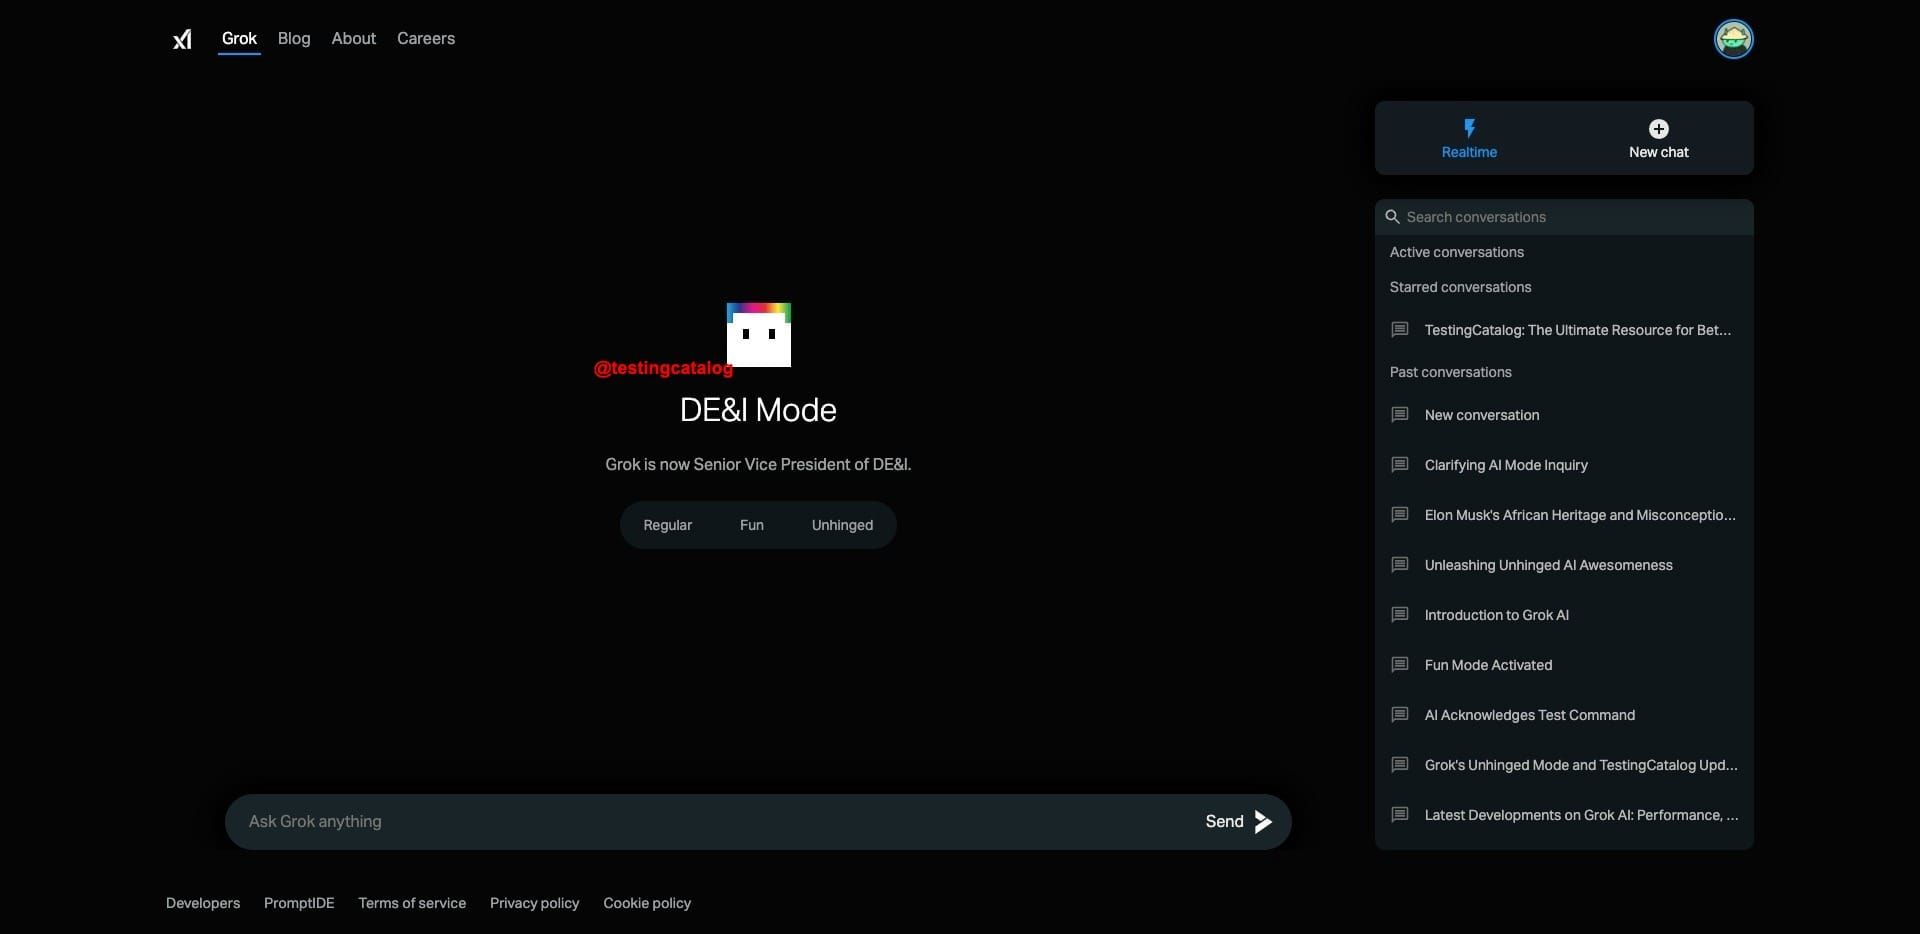Click the xAI logo
The height and width of the screenshot is (934, 1920).
tap(182, 39)
